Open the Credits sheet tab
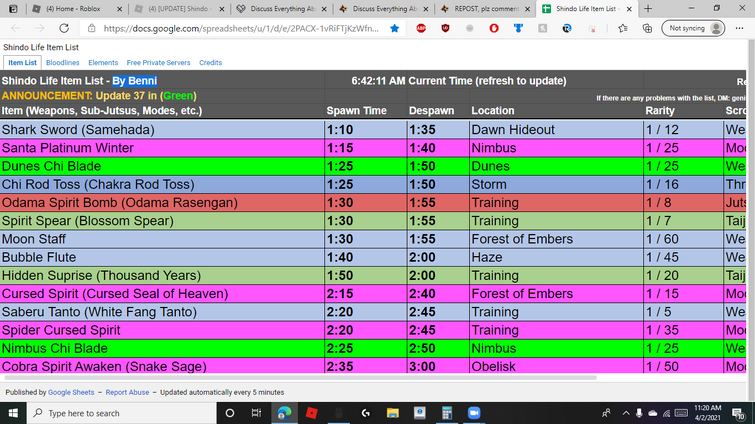 pos(210,63)
